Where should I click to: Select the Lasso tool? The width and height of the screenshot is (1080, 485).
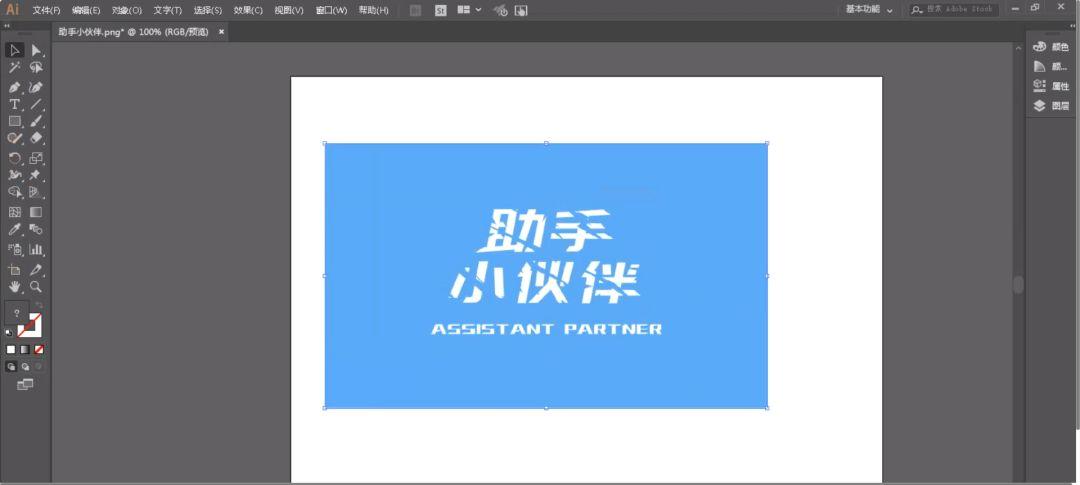point(37,68)
